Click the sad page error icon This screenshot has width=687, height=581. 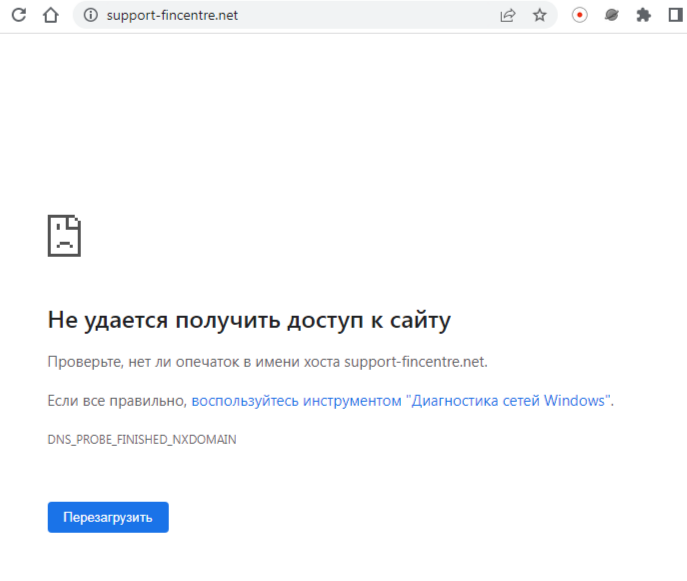point(64,236)
